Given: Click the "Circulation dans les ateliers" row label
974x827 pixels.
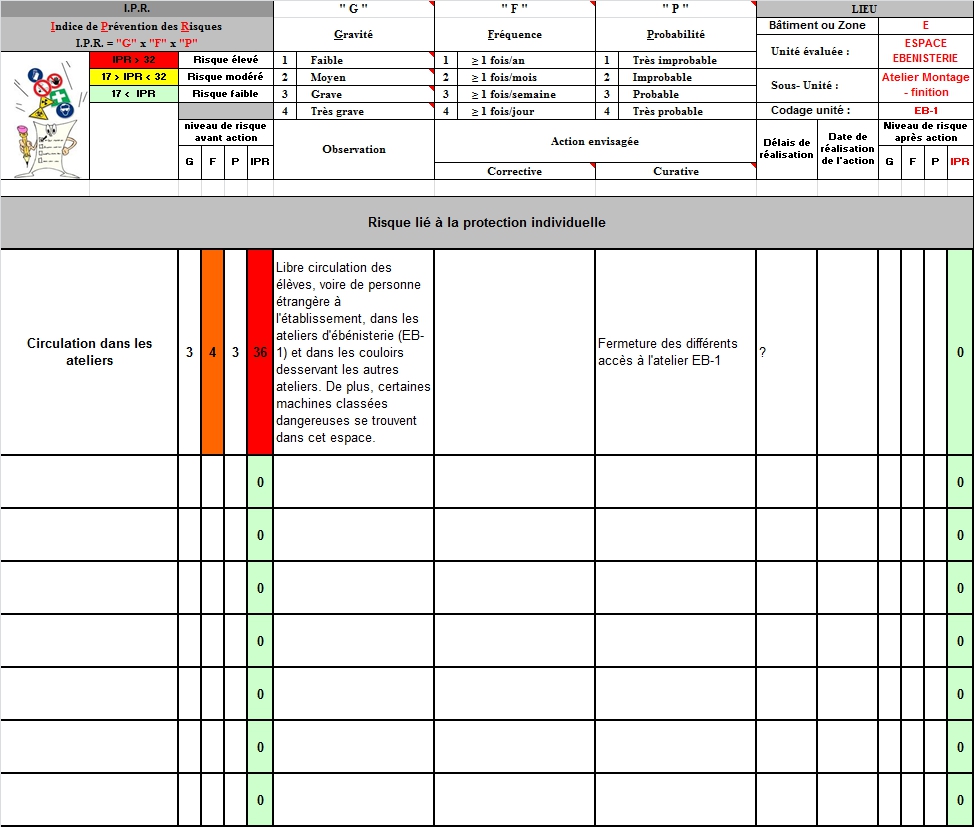Looking at the screenshot, I should coord(89,352).
